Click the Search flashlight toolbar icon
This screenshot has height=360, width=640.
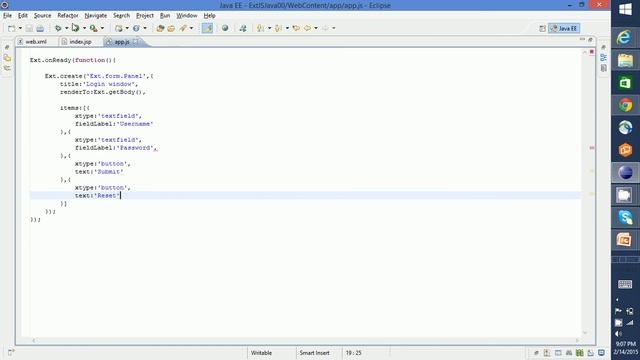tap(183, 28)
